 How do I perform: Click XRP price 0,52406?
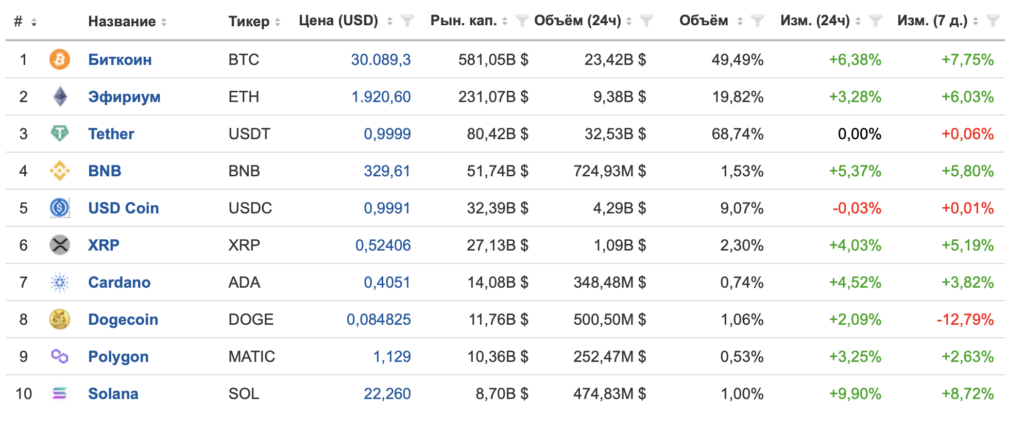point(383,246)
